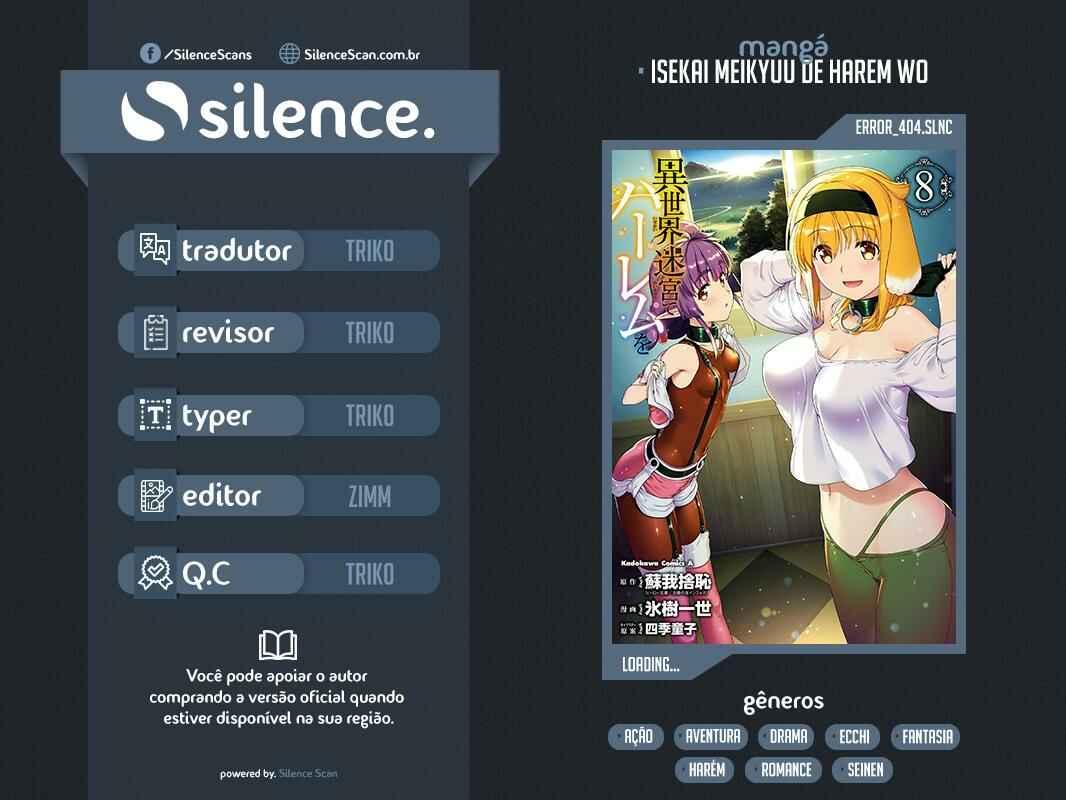Choose the Seinen genre tag
This screenshot has height=800, width=1066.
863,769
